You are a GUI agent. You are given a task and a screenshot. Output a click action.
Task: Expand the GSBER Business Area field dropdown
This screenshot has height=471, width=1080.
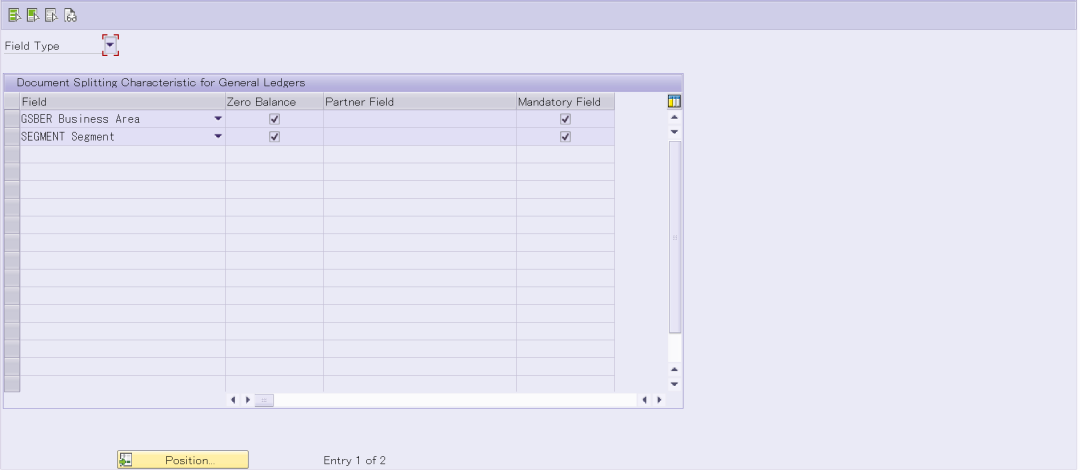(218, 118)
